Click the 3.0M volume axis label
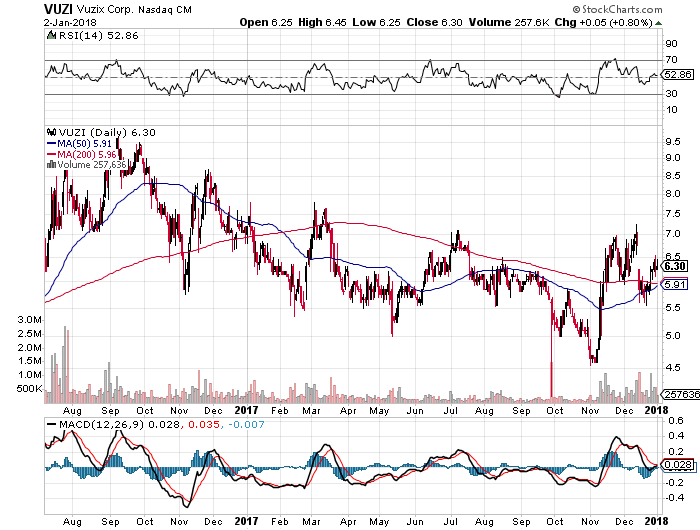The height and width of the screenshot is (530, 700). 29,320
